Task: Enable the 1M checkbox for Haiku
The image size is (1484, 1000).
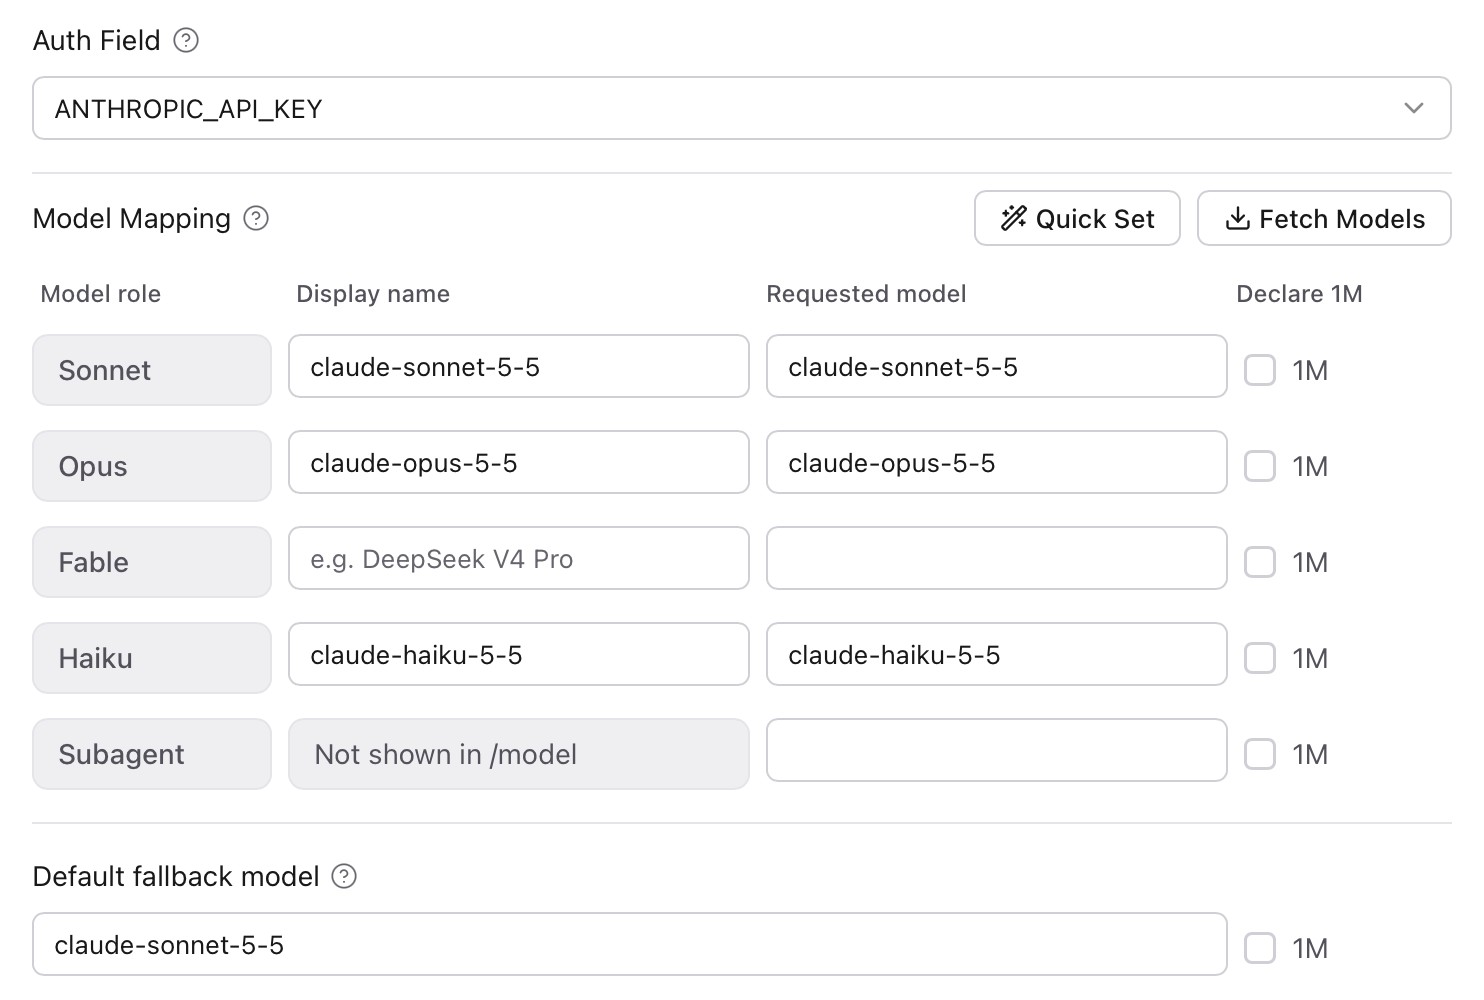Action: (x=1260, y=658)
